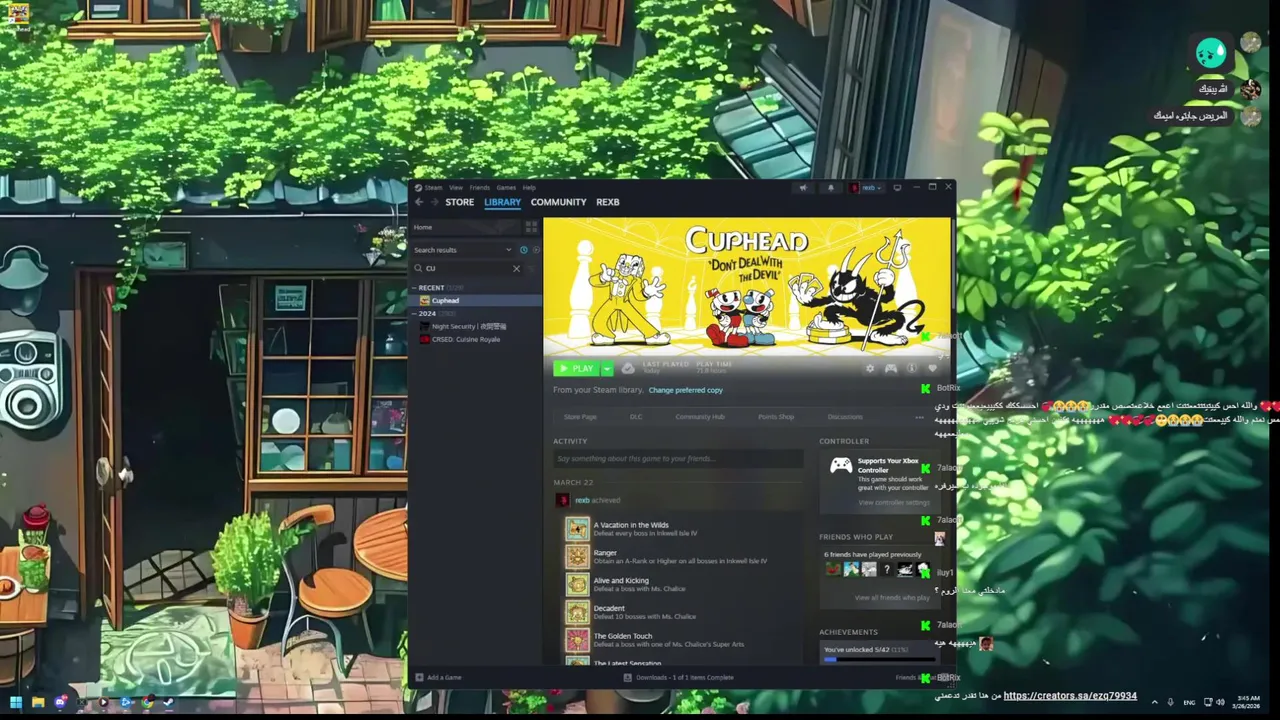
Task: Check Cuphead cloud sync status icon
Action: tap(628, 368)
